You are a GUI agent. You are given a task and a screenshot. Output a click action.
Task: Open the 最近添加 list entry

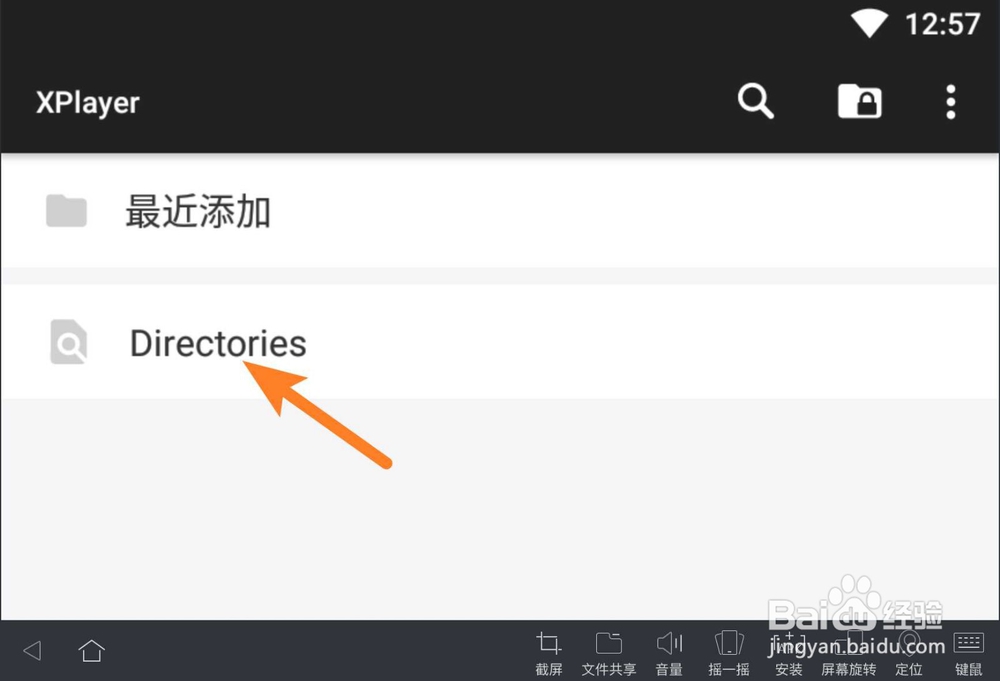pyautogui.click(x=500, y=211)
